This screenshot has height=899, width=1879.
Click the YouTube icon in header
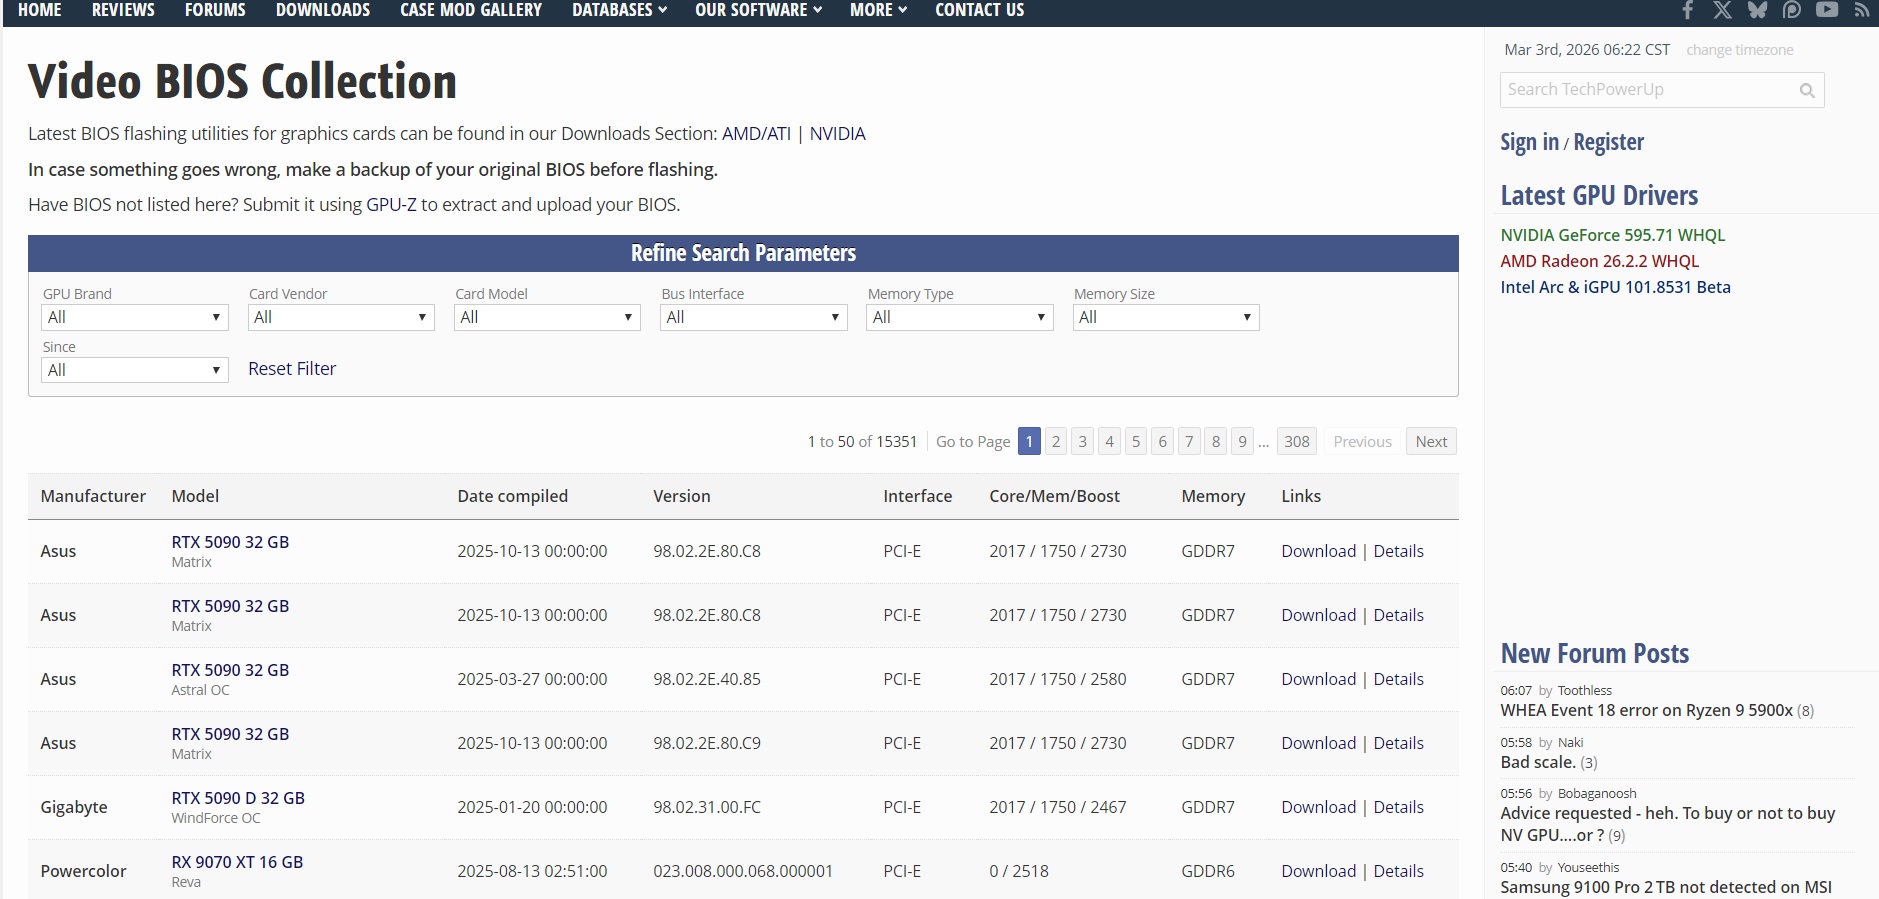[x=1827, y=10]
